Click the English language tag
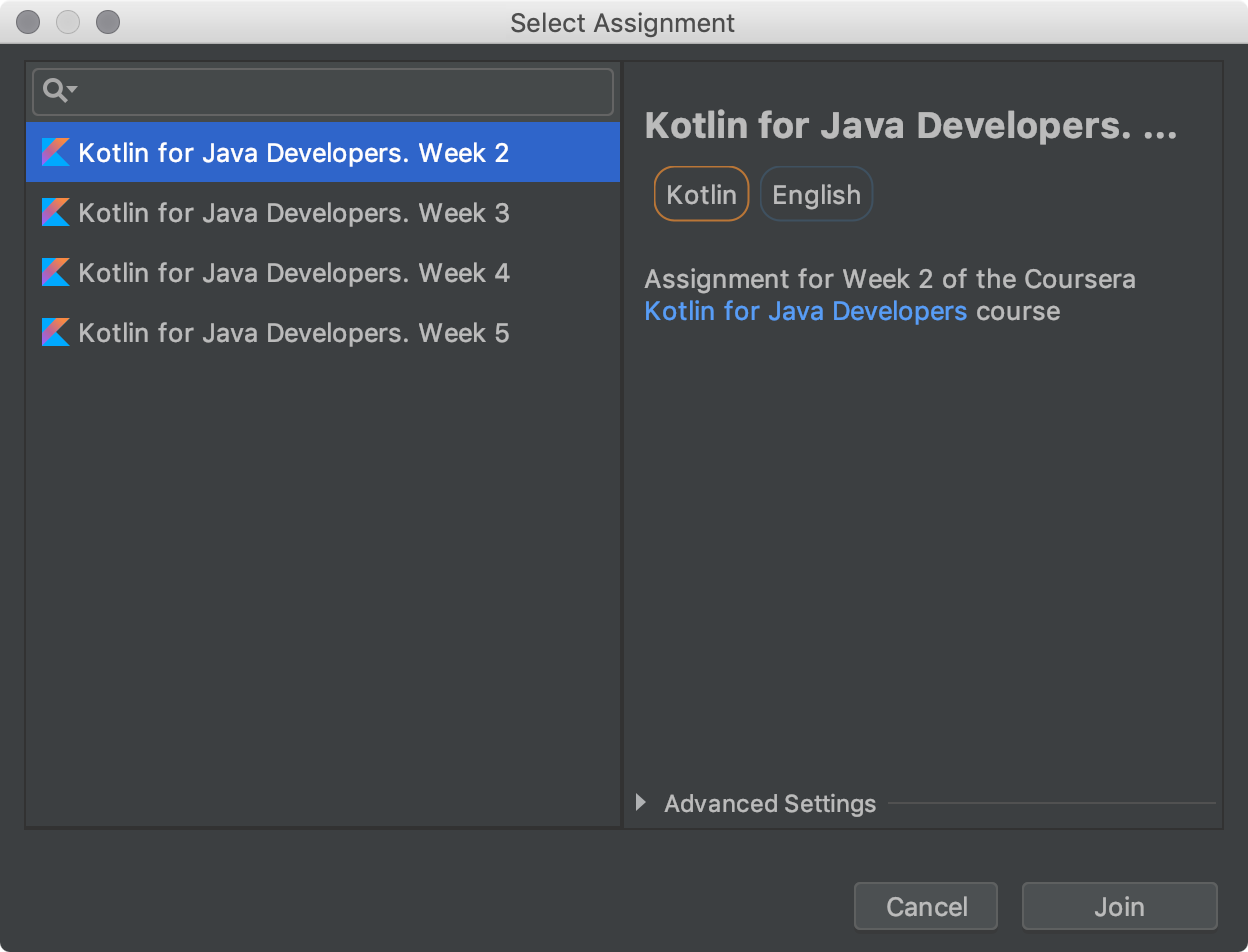This screenshot has width=1248, height=952. coord(816,194)
